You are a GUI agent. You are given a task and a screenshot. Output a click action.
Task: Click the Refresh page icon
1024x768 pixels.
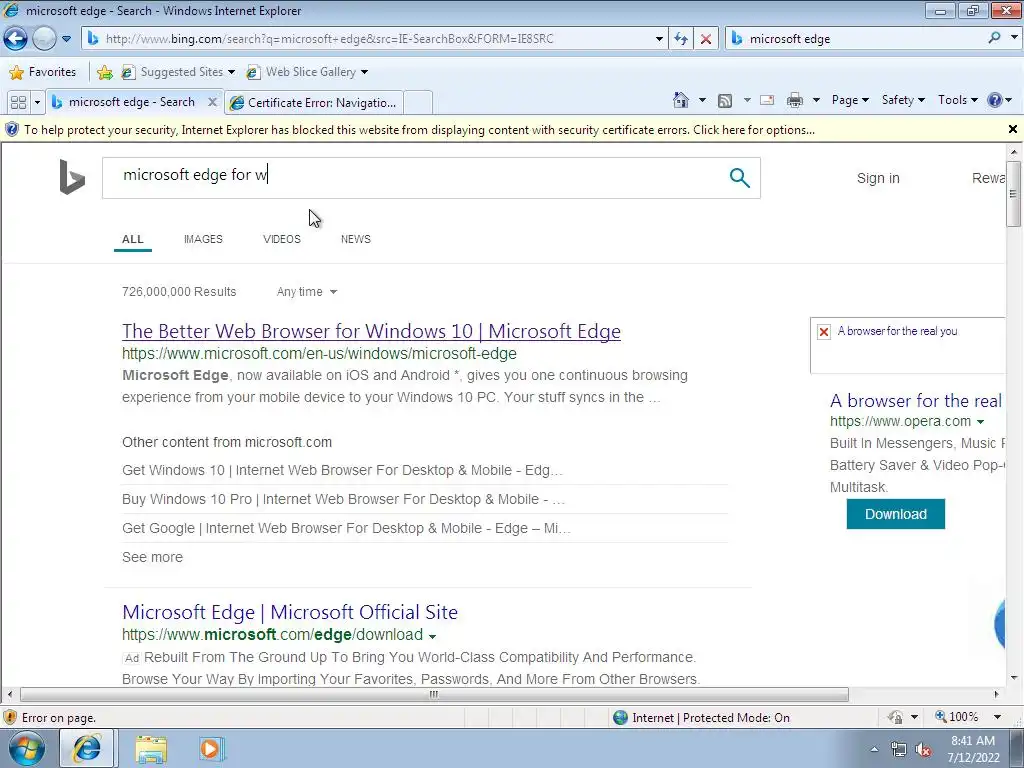coord(680,39)
